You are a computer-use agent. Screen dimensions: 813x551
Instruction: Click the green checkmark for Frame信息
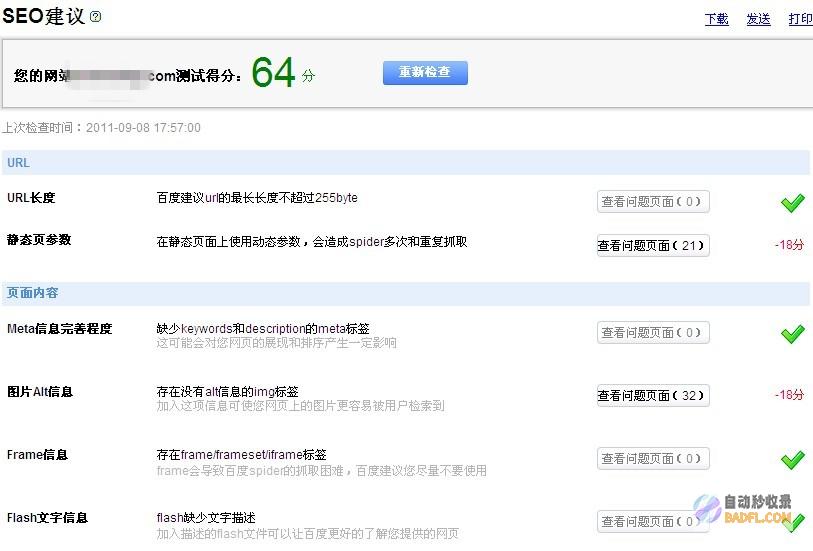792,460
